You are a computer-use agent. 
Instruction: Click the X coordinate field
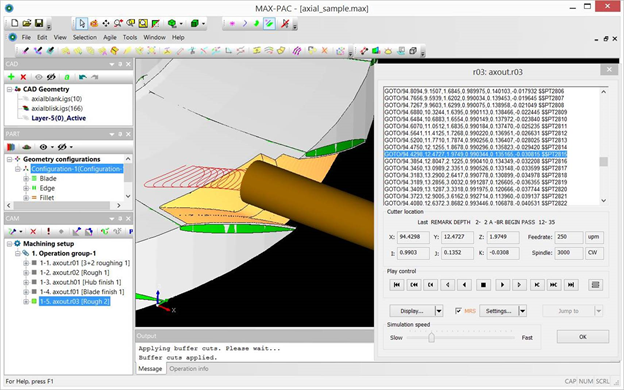click(413, 237)
